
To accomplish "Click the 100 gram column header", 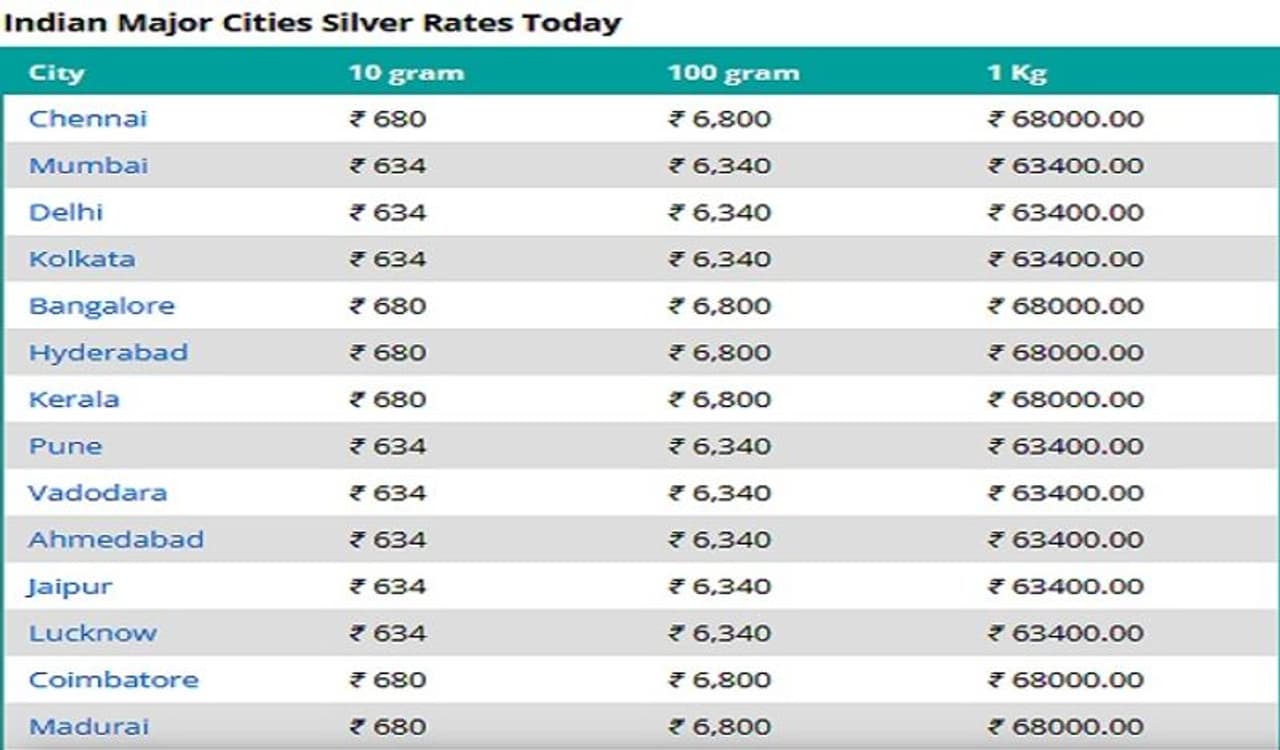I will coord(734,73).
